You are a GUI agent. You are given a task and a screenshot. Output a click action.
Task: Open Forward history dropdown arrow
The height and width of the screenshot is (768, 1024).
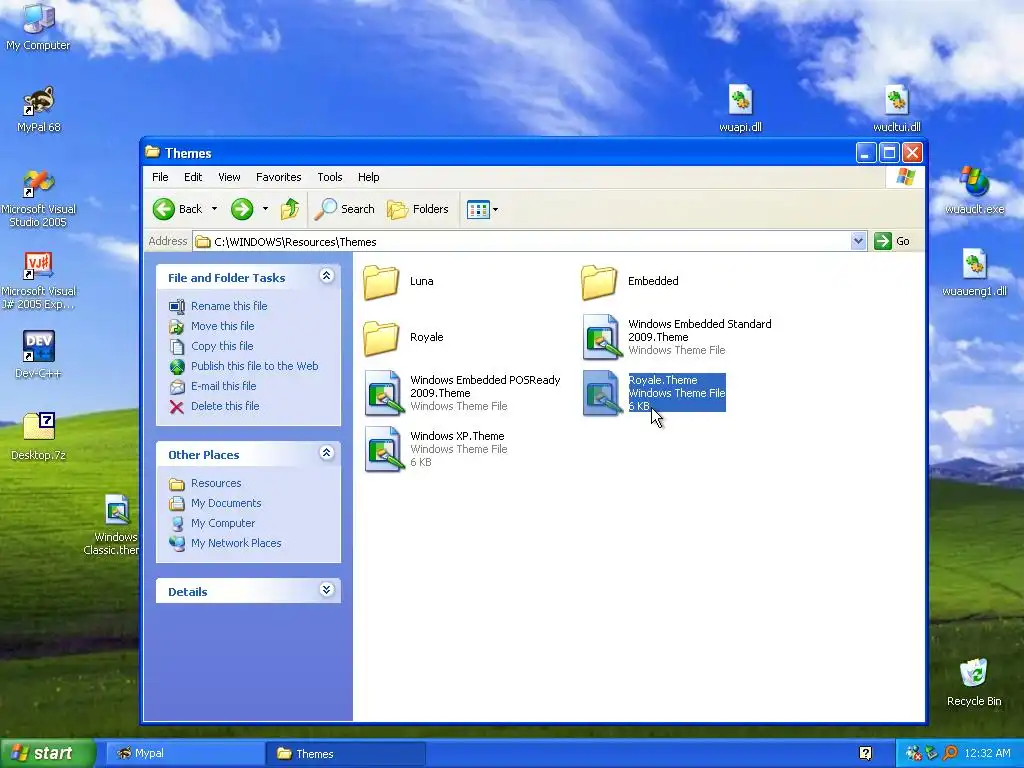265,209
